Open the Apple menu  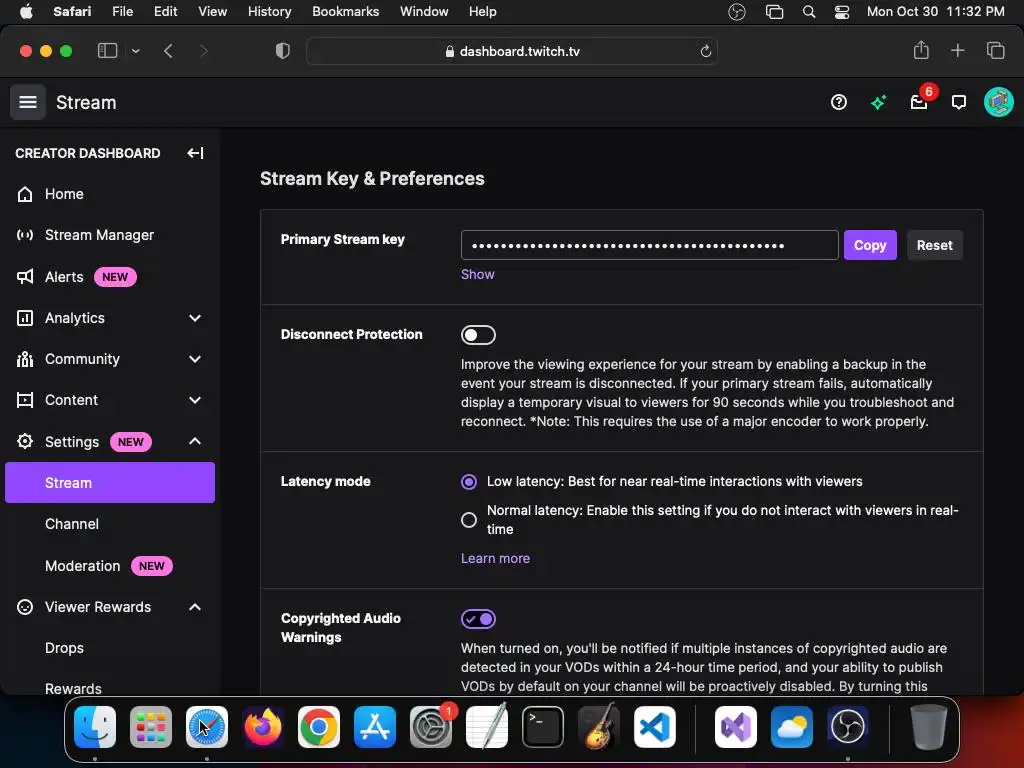pyautogui.click(x=26, y=11)
